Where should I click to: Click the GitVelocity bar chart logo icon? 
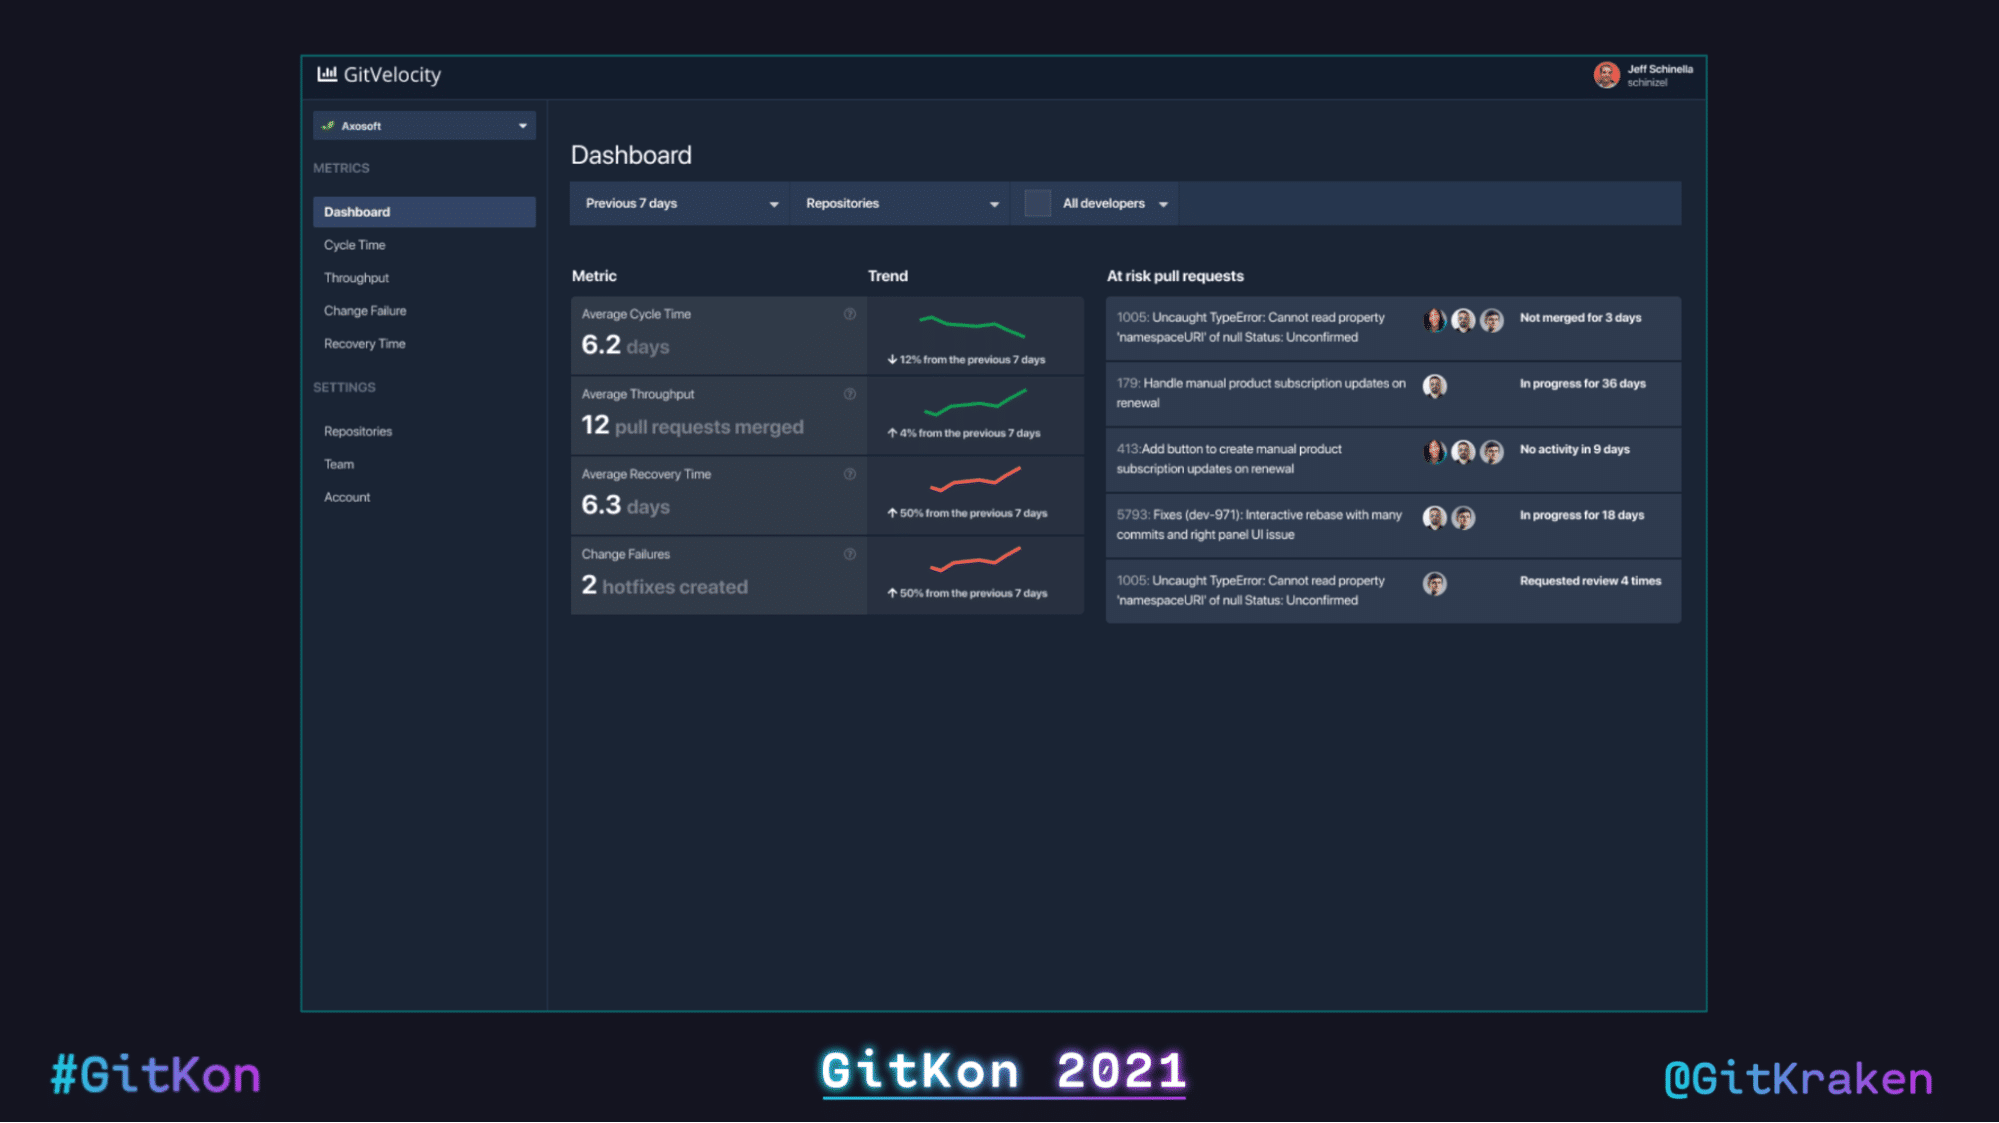[327, 73]
